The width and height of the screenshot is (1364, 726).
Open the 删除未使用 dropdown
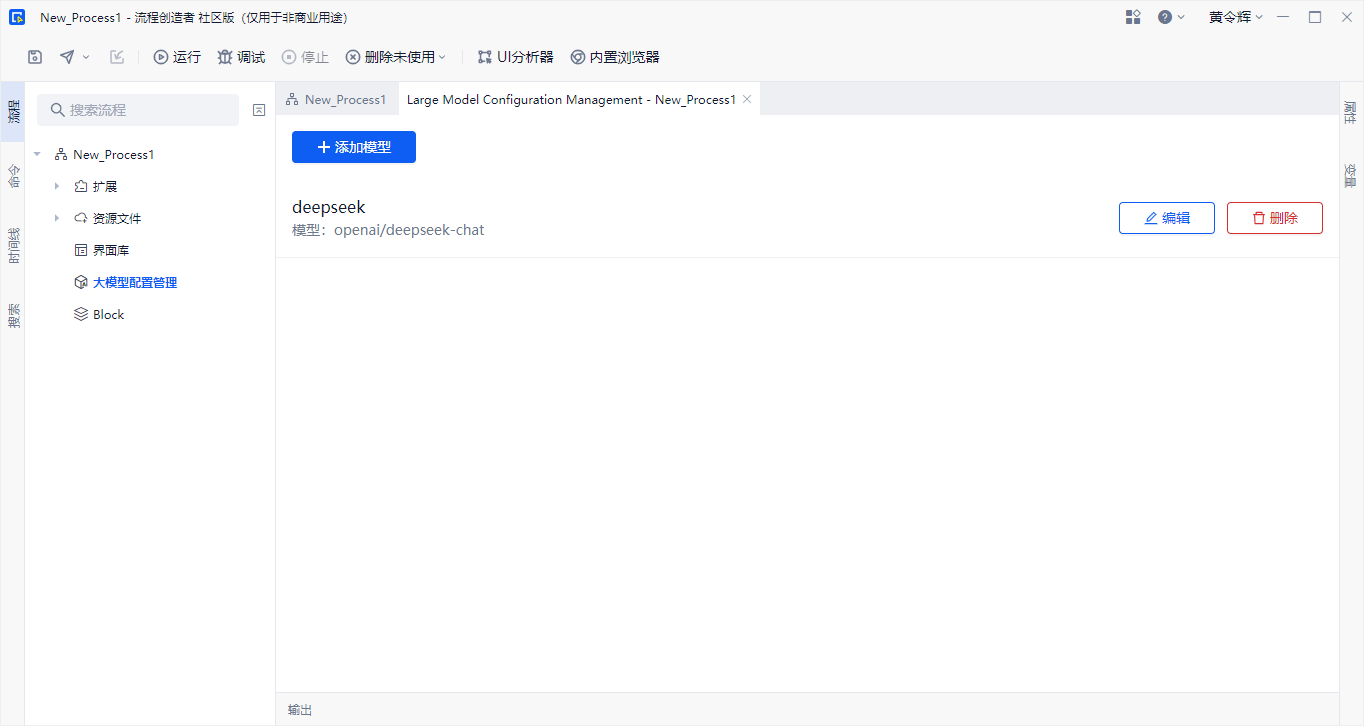(x=396, y=57)
